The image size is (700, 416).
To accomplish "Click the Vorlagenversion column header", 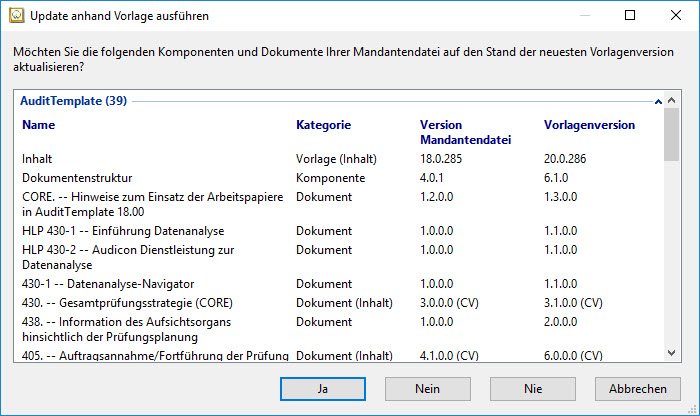I will (x=589, y=125).
